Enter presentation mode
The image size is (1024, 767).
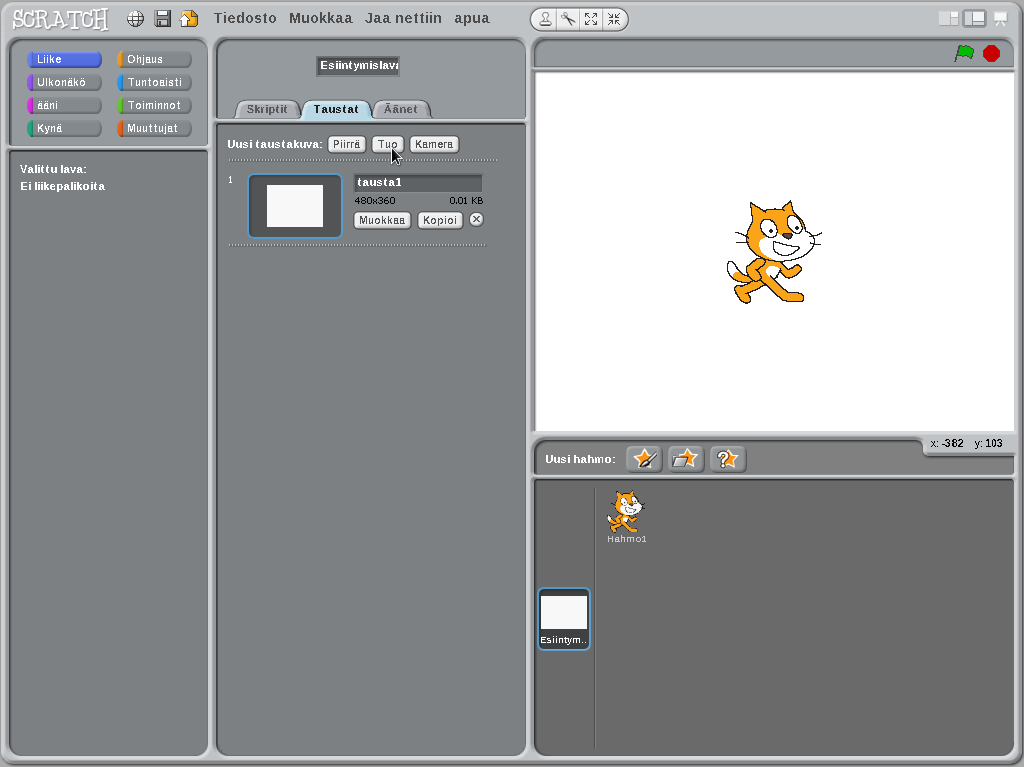pos(1000,19)
